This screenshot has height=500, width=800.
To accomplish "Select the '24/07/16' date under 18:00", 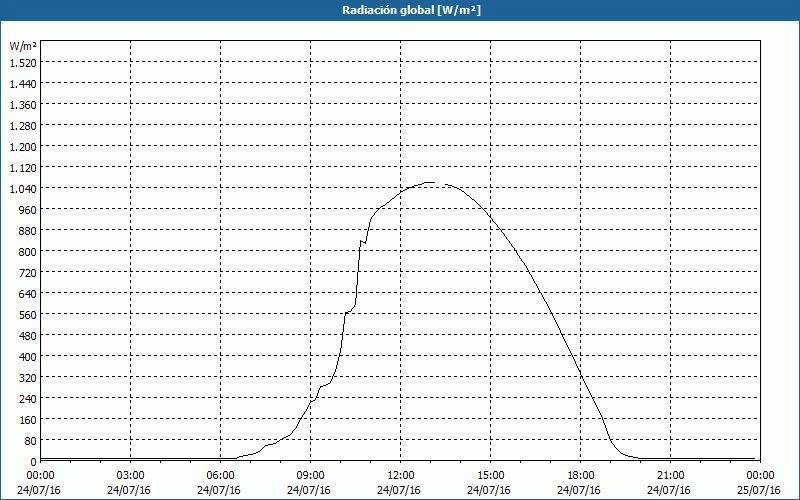I will point(579,490).
